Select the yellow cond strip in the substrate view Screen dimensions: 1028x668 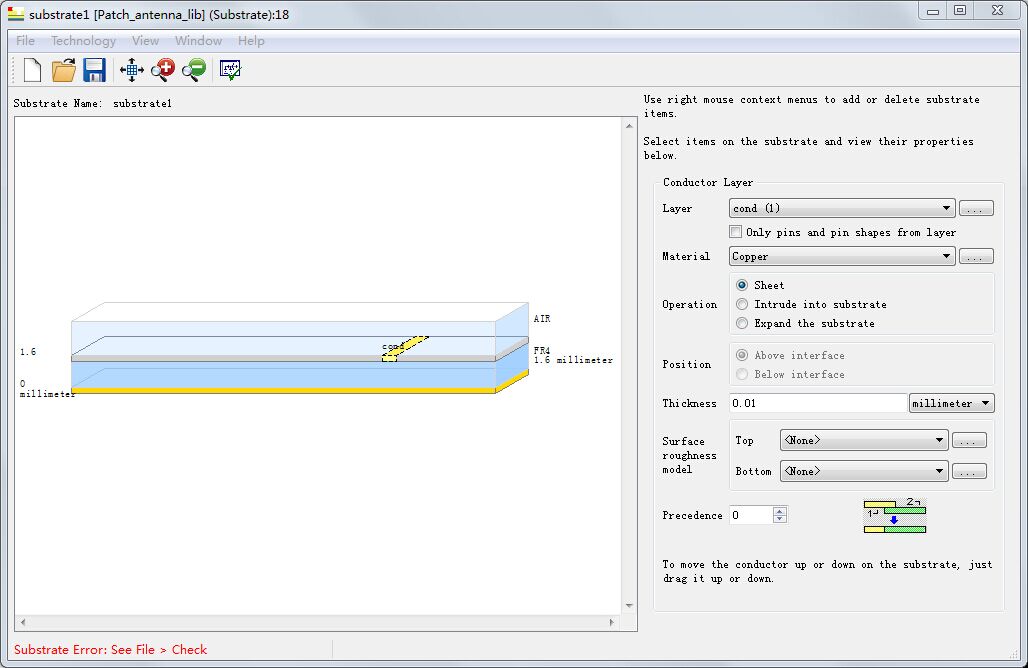pyautogui.click(x=405, y=348)
